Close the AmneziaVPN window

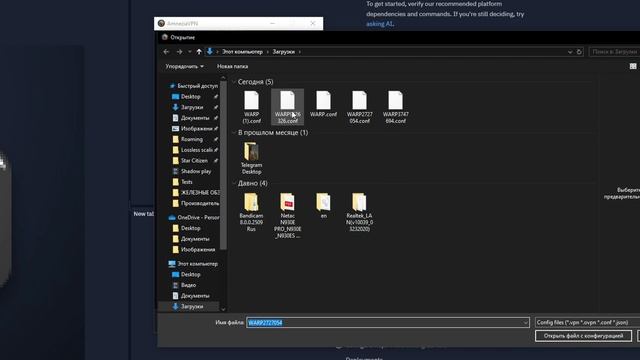coord(313,23)
